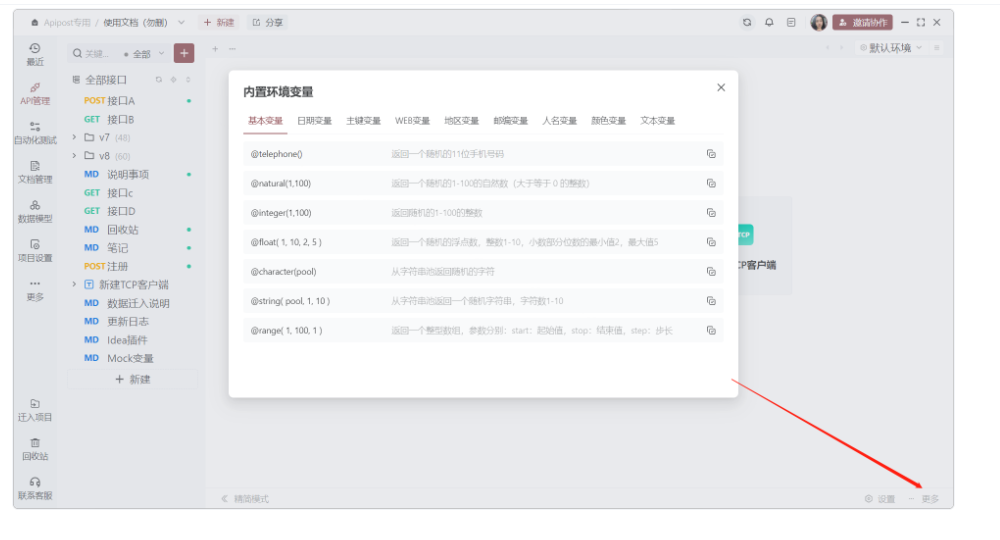This screenshot has height=540, width=1000.
Task: Open 项目设置 in the sidebar
Action: [x=35, y=251]
